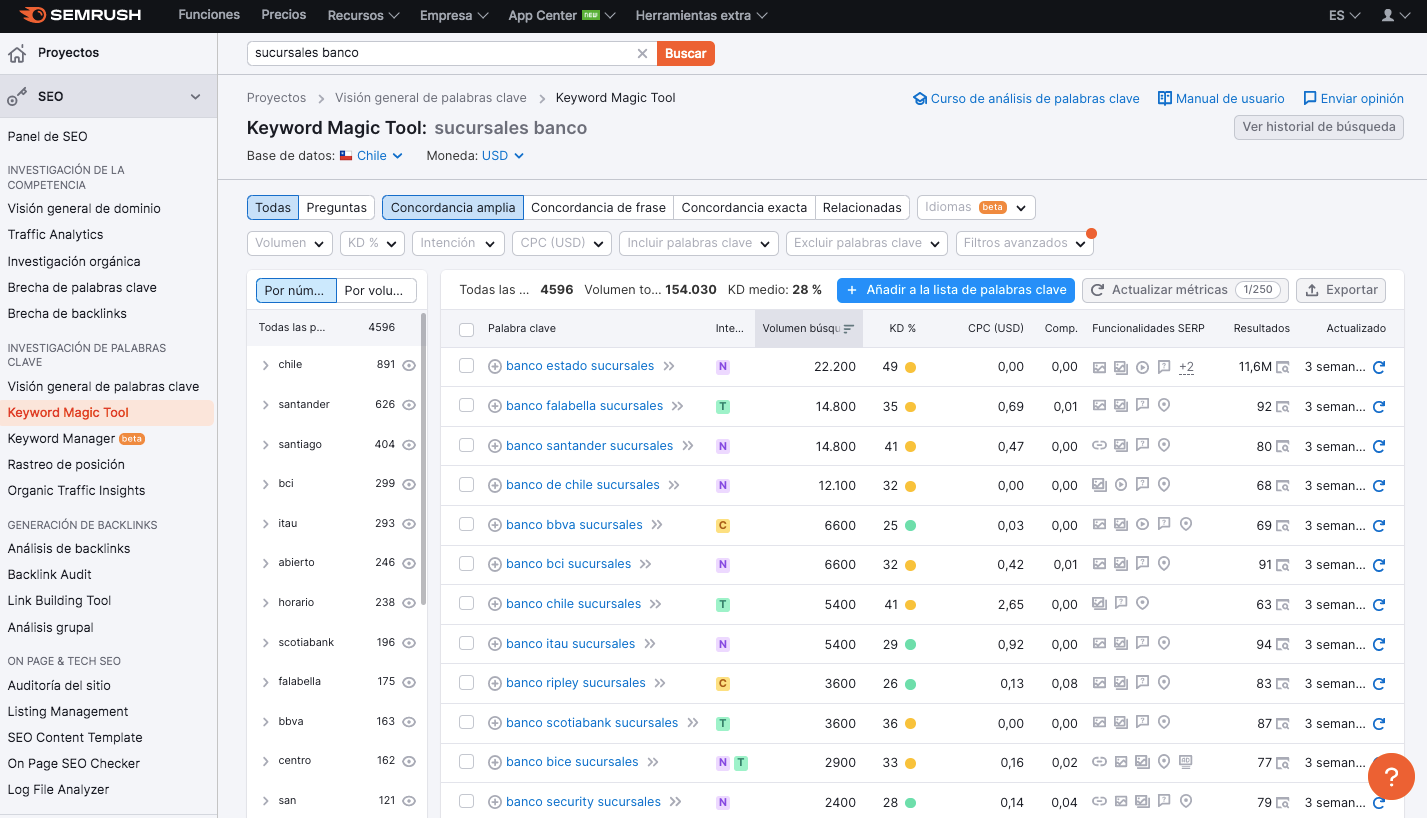This screenshot has height=818, width=1427.
Task: Click KD green dot for banco bbva sucursales
Action: 910,525
